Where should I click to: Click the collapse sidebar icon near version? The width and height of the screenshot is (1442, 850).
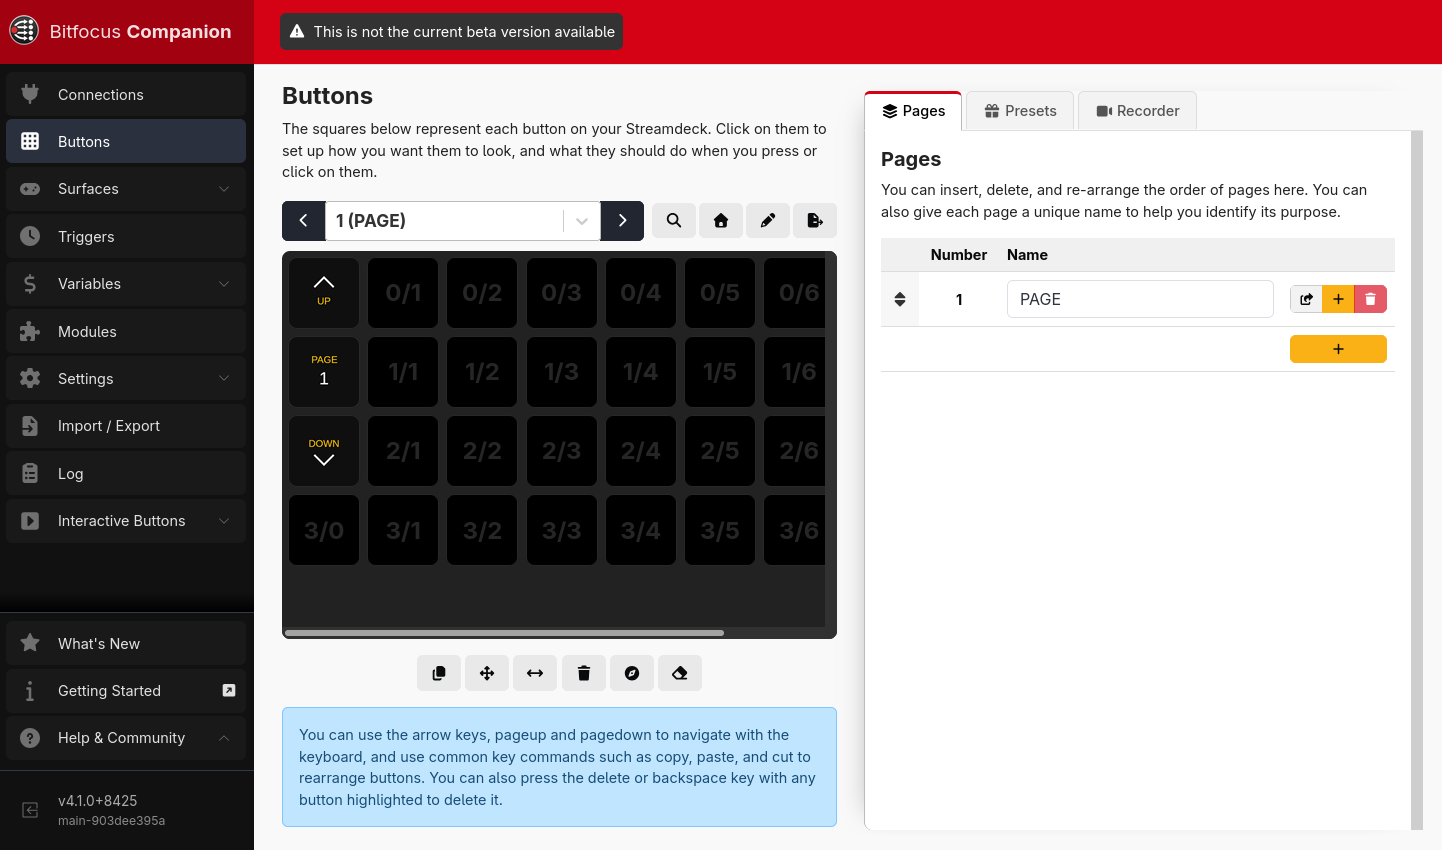30,810
